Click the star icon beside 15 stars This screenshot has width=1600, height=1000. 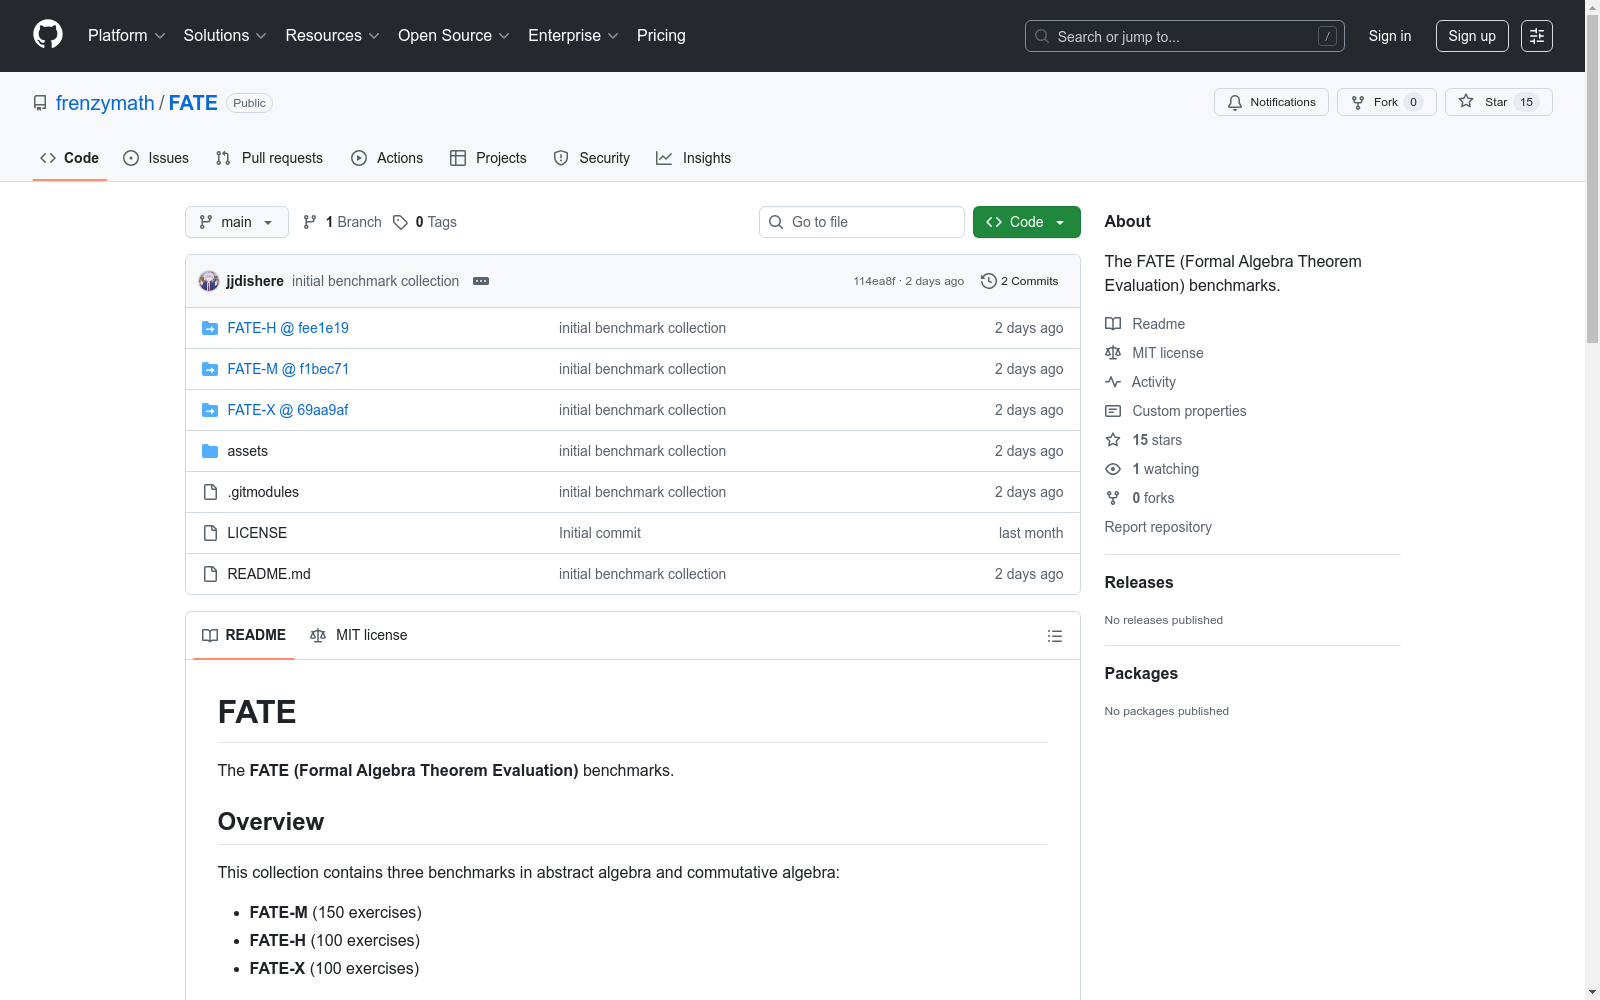[x=1113, y=440]
